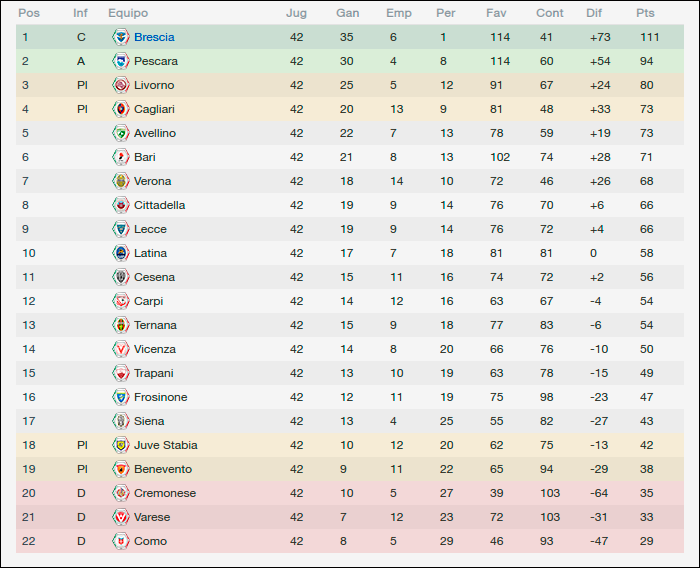Click the Ternana club crest
Viewport: 700px width, 568px height.
(x=121, y=325)
